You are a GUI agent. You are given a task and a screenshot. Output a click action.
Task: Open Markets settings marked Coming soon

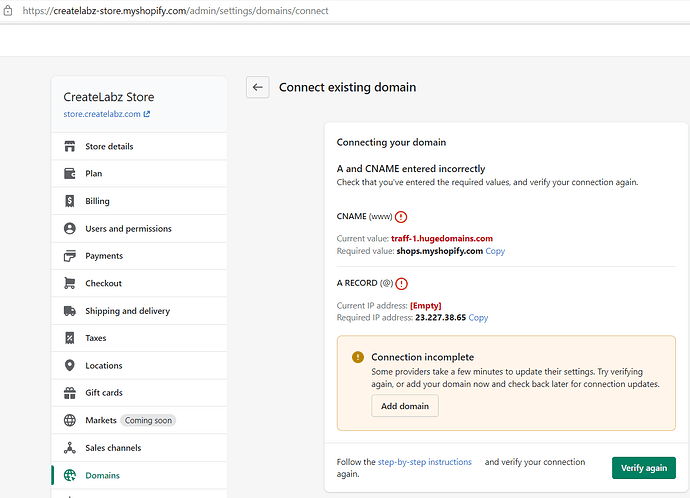(101, 420)
